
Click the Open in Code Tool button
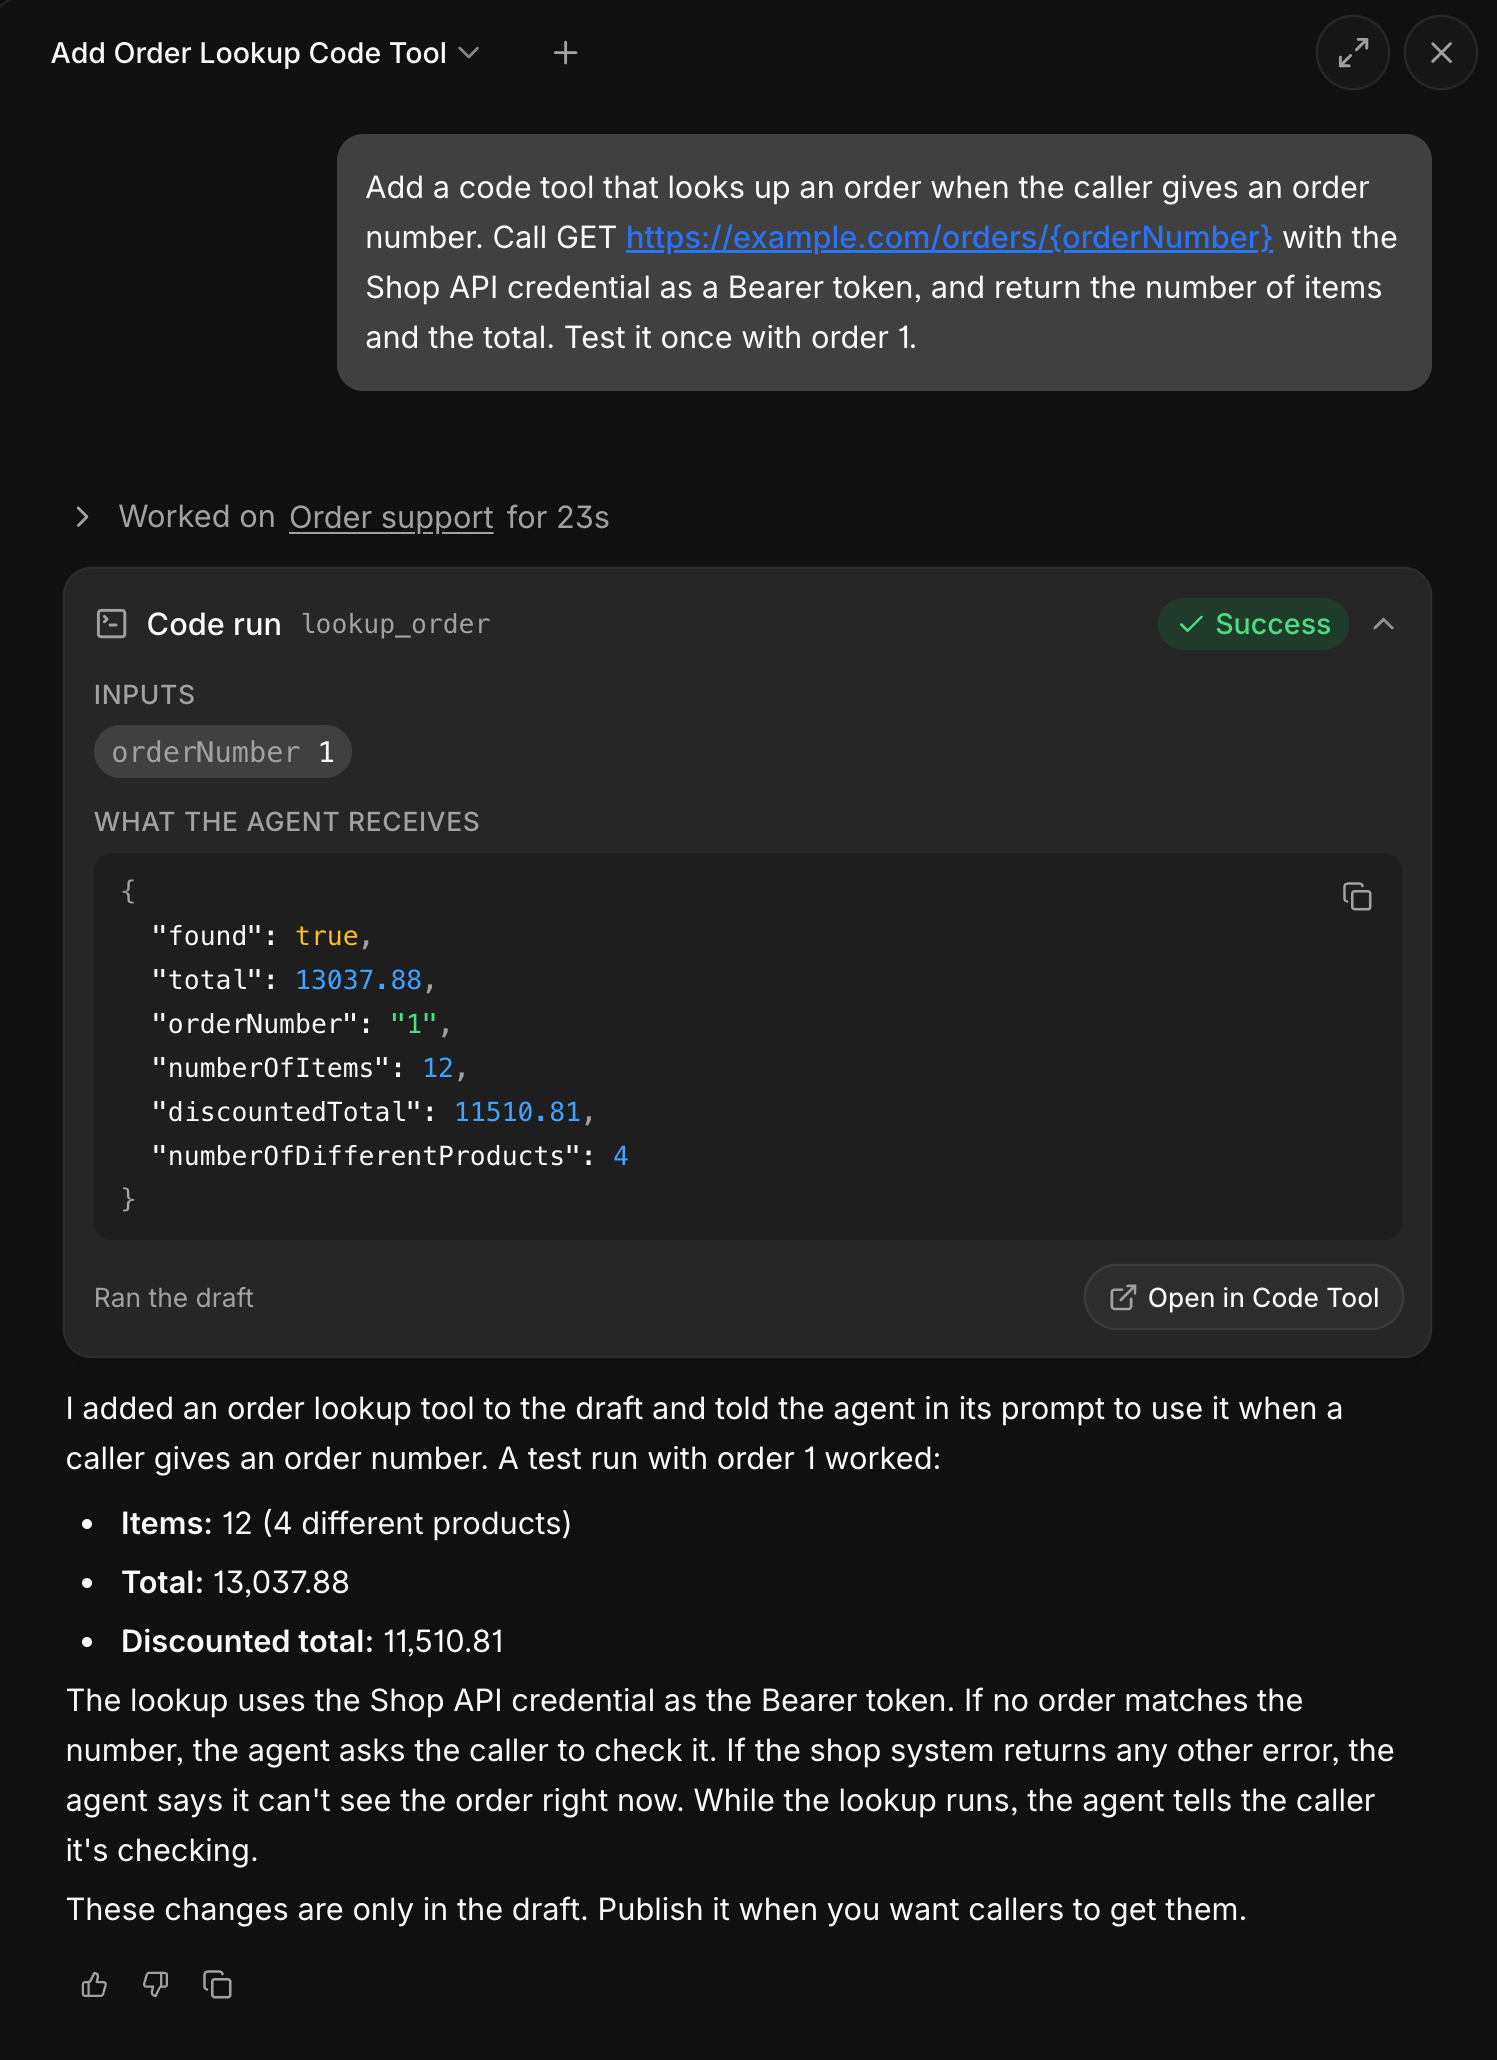tap(1243, 1297)
